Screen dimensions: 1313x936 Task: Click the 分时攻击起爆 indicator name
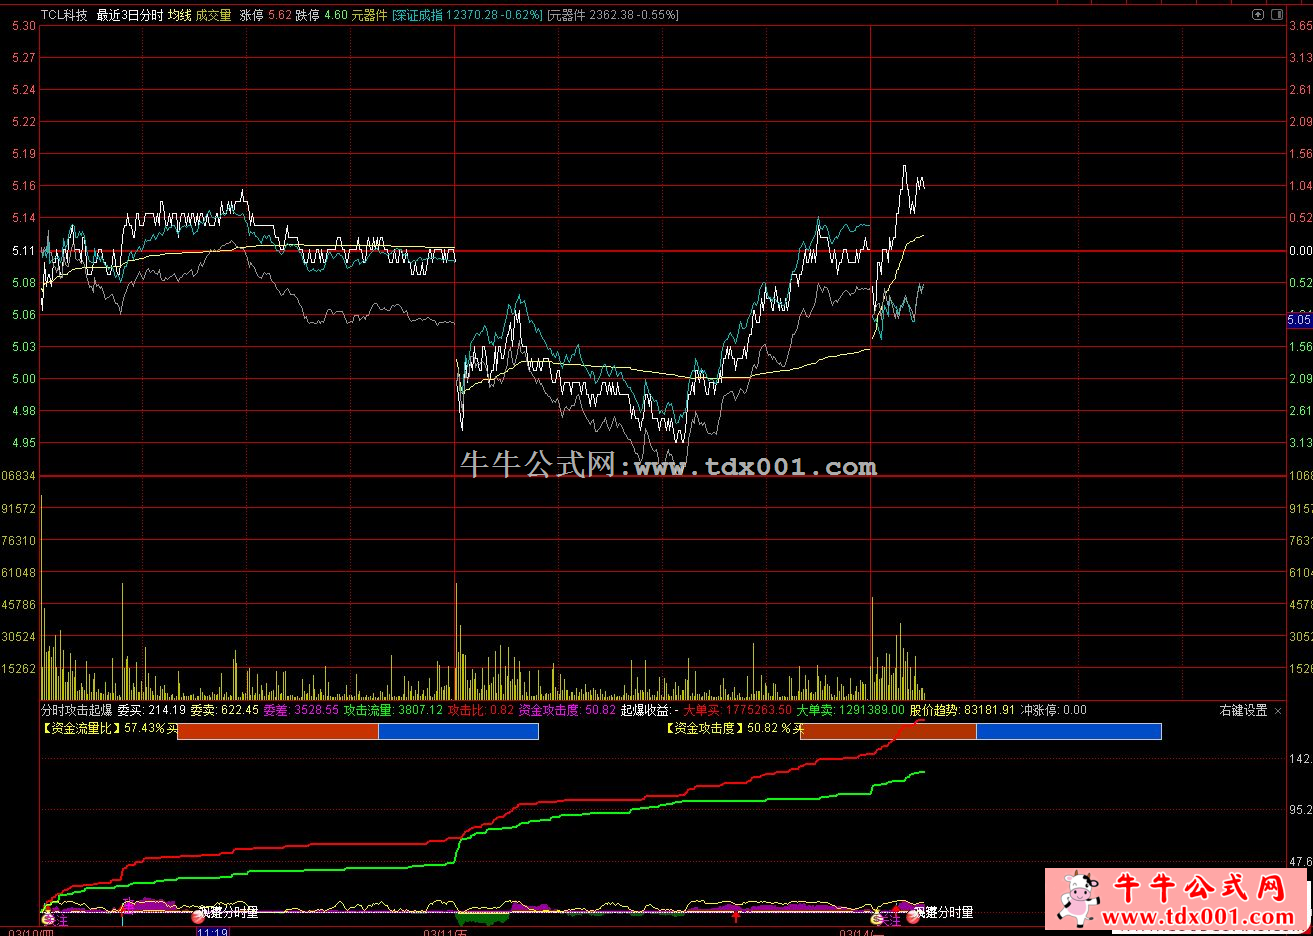pos(76,710)
